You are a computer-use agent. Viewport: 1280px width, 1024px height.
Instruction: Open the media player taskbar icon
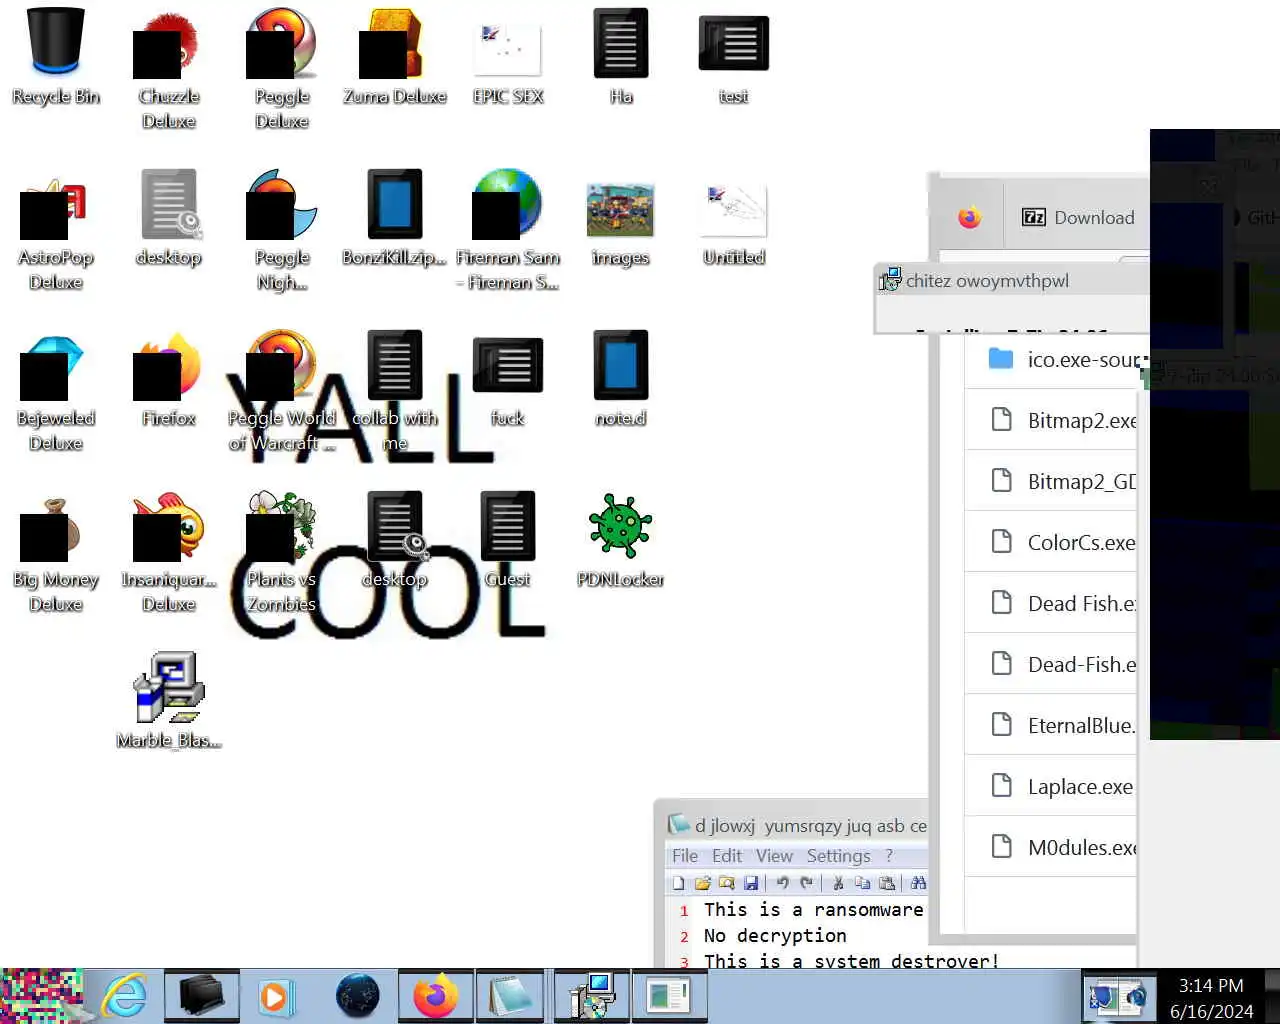276,996
